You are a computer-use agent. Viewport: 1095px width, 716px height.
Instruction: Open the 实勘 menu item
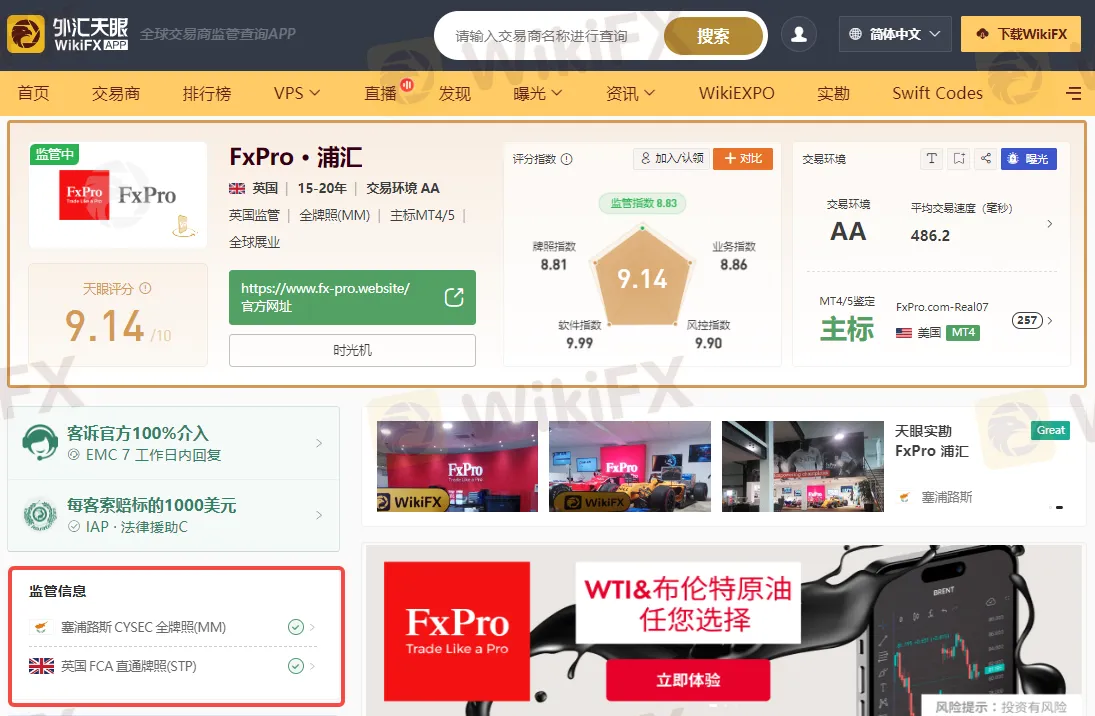coord(833,93)
